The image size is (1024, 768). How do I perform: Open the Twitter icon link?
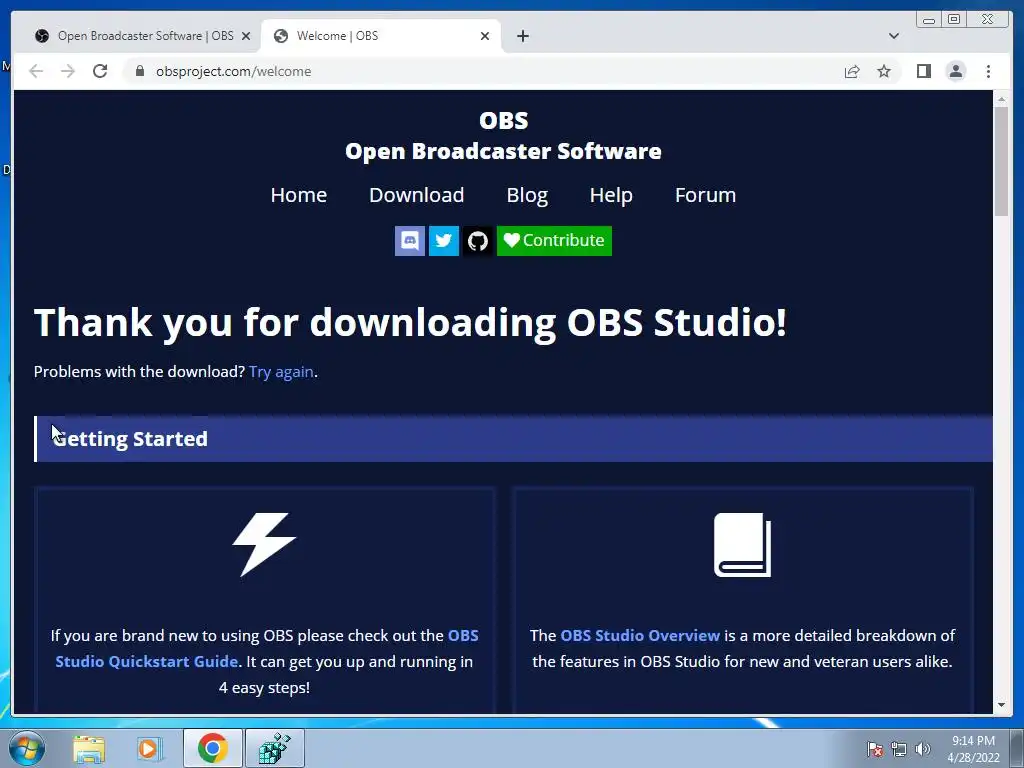click(443, 241)
